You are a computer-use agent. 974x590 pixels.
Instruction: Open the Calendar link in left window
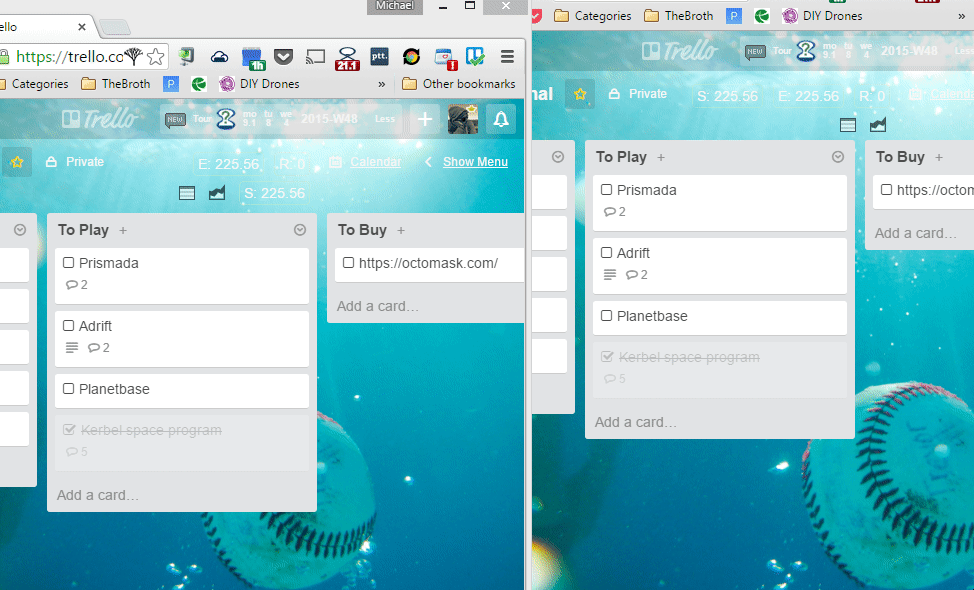(375, 162)
